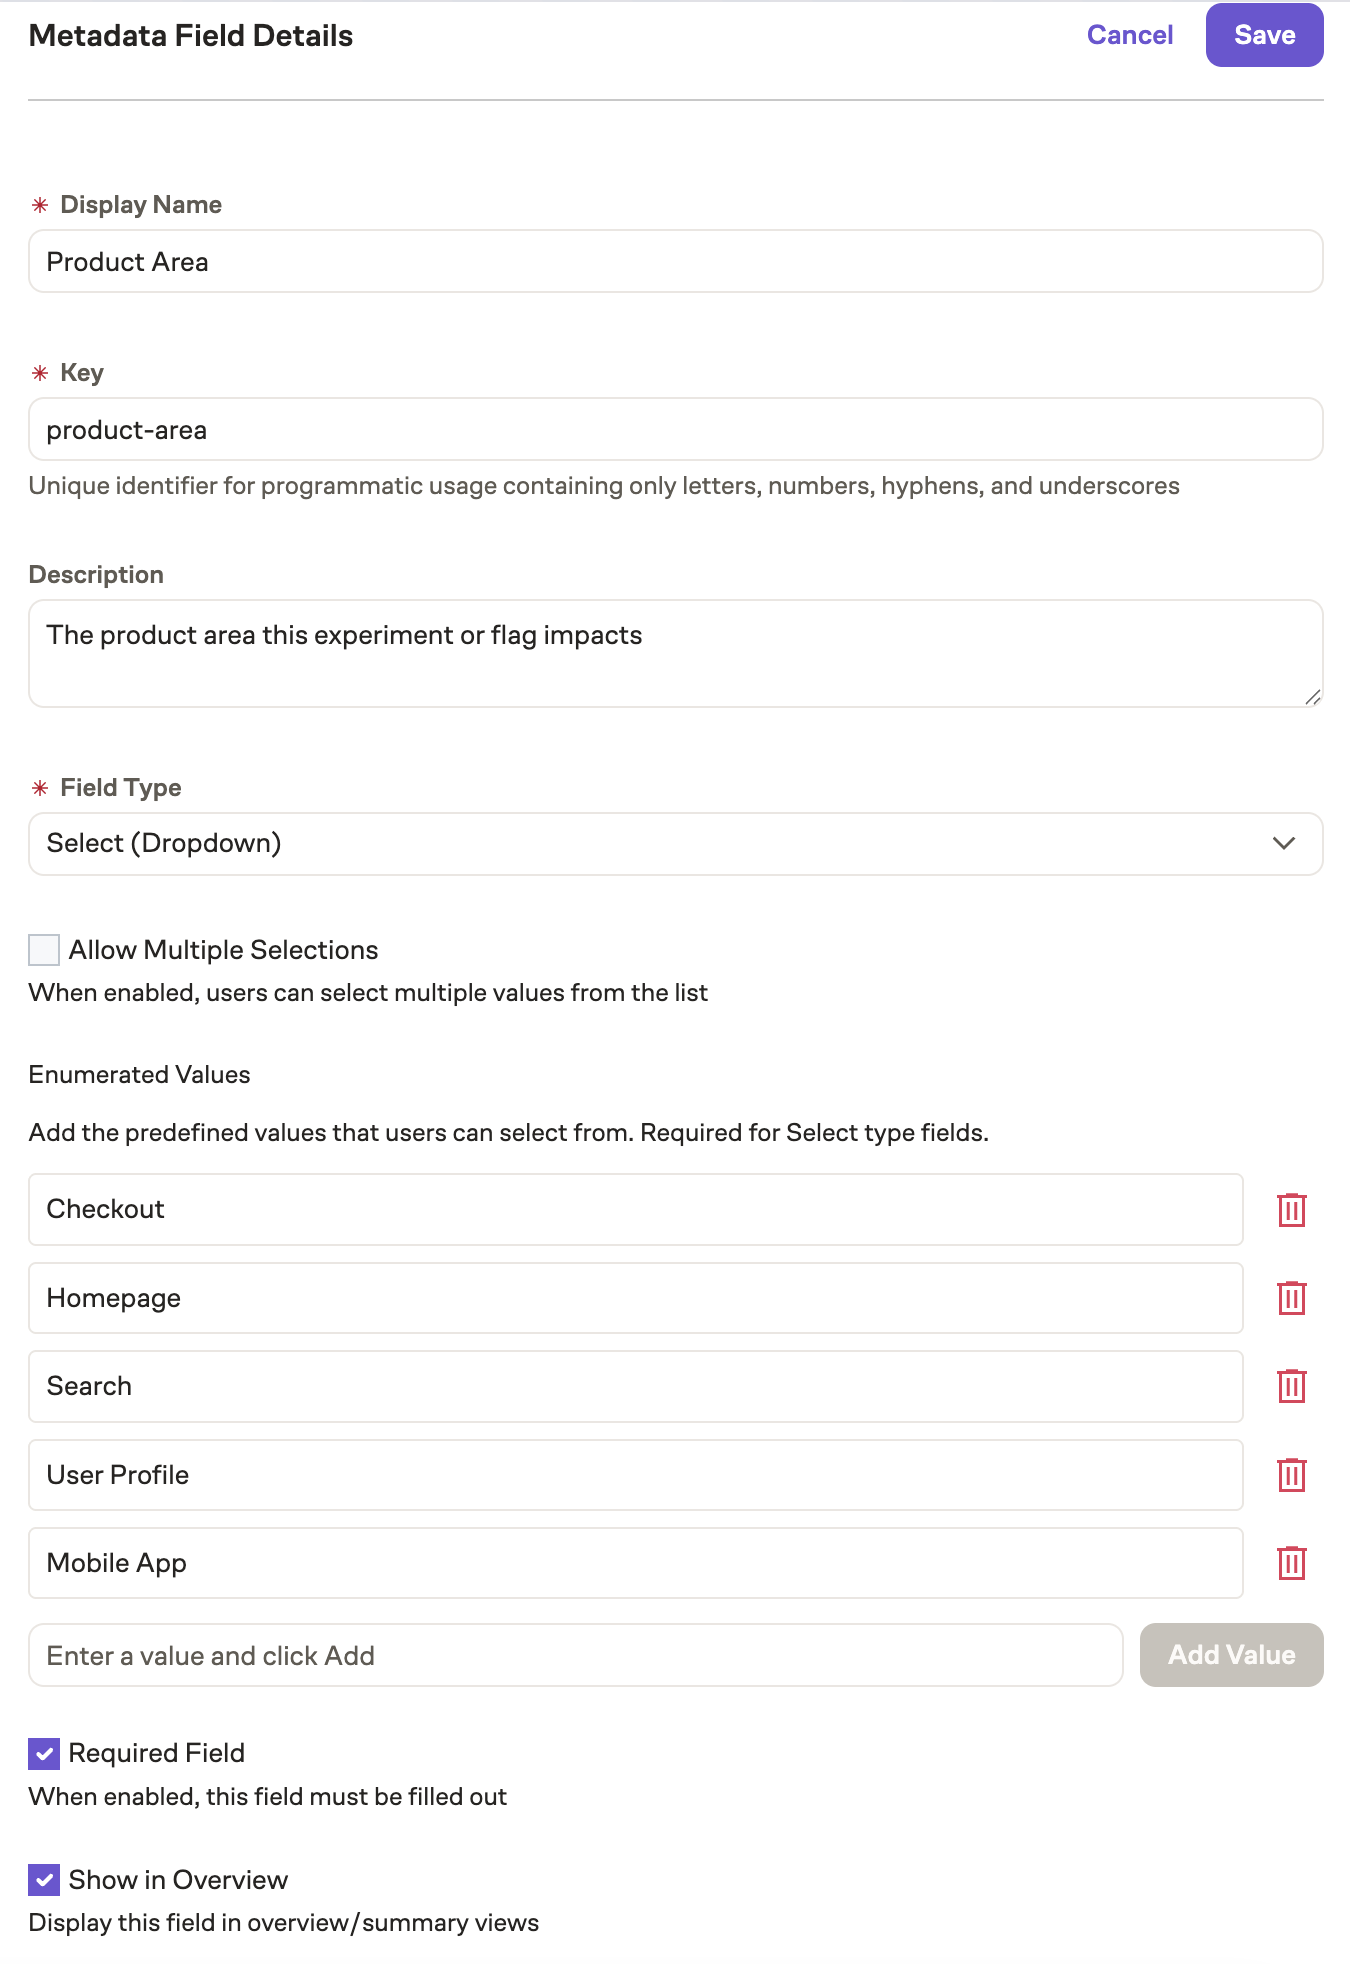
Task: Select the Key field containing product-area
Action: pos(675,429)
